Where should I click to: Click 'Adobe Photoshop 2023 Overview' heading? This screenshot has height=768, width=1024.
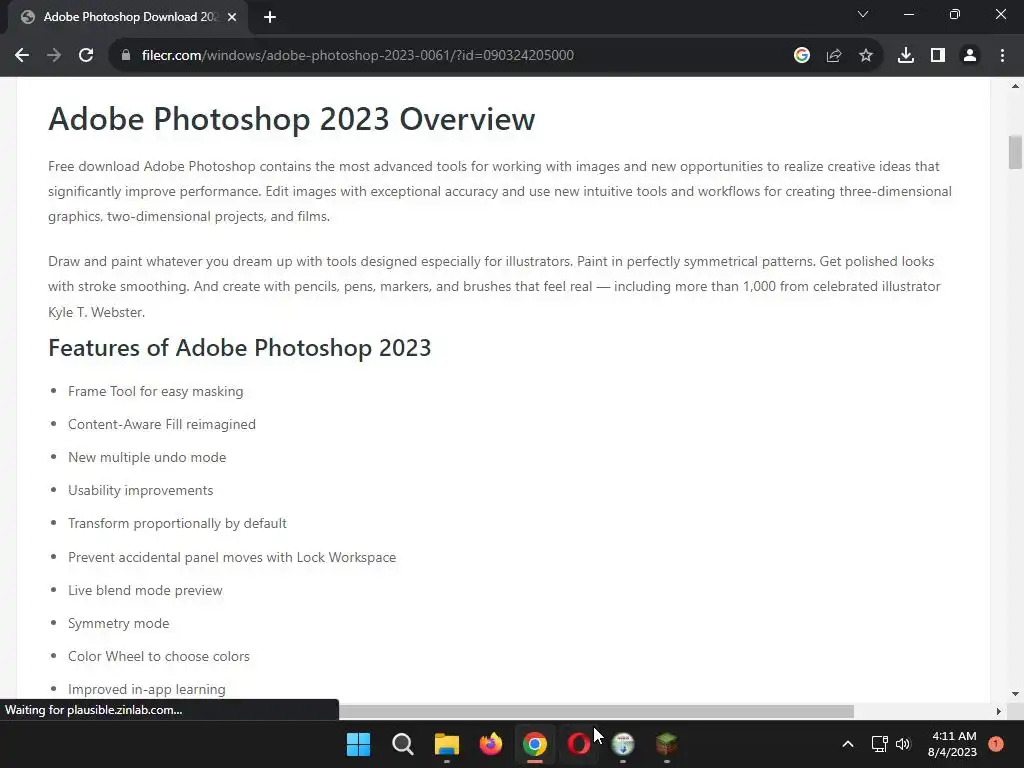click(291, 119)
